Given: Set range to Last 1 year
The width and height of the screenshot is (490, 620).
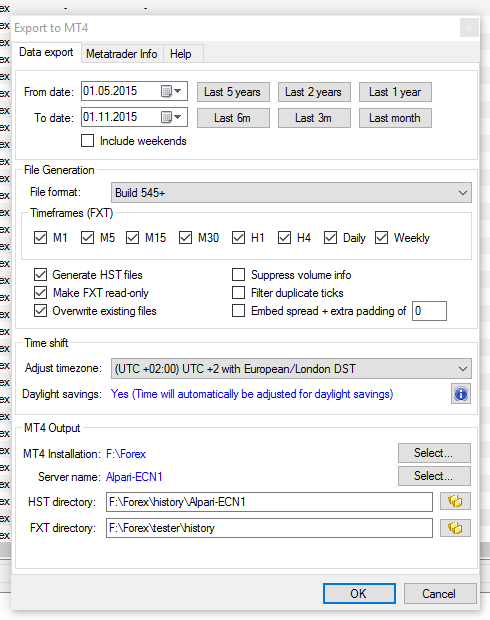Looking at the screenshot, I should (x=395, y=92).
